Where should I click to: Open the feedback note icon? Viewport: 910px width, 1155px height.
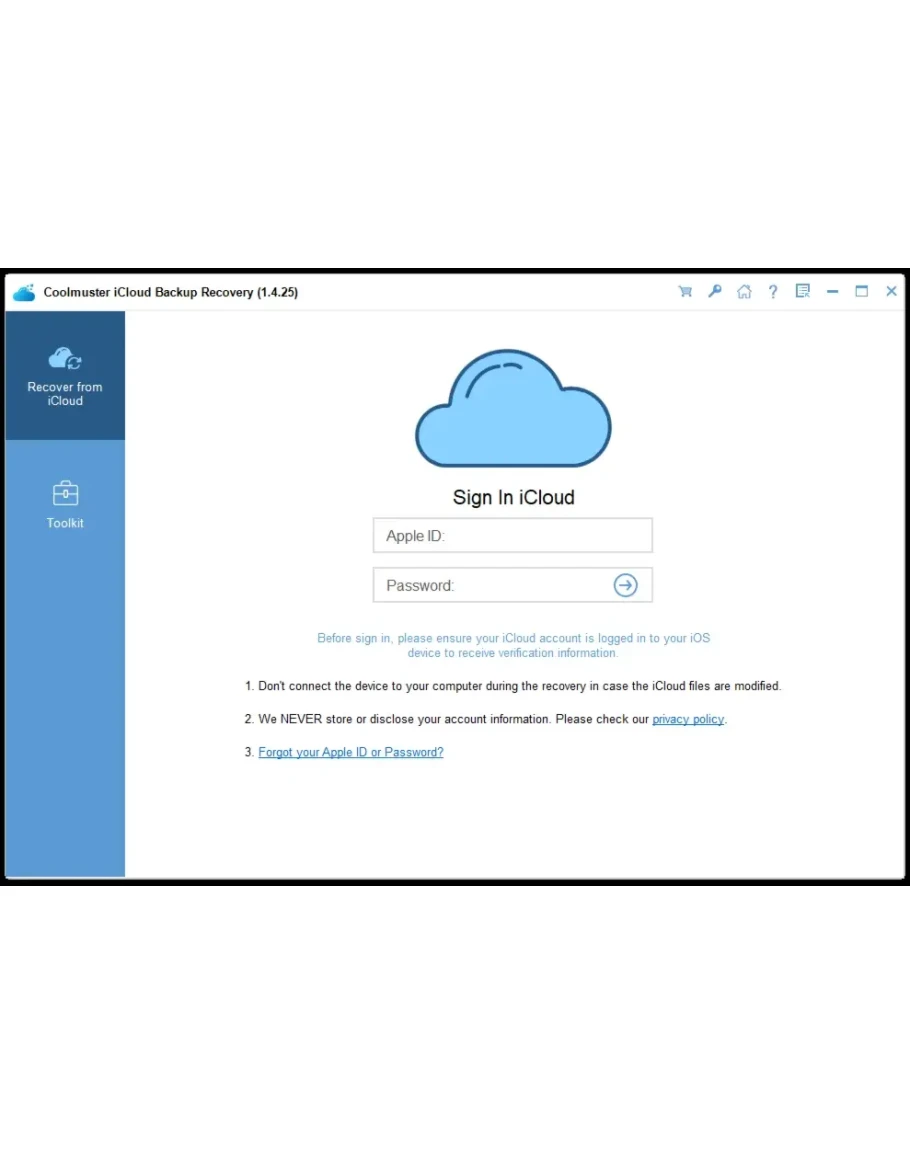click(x=802, y=292)
